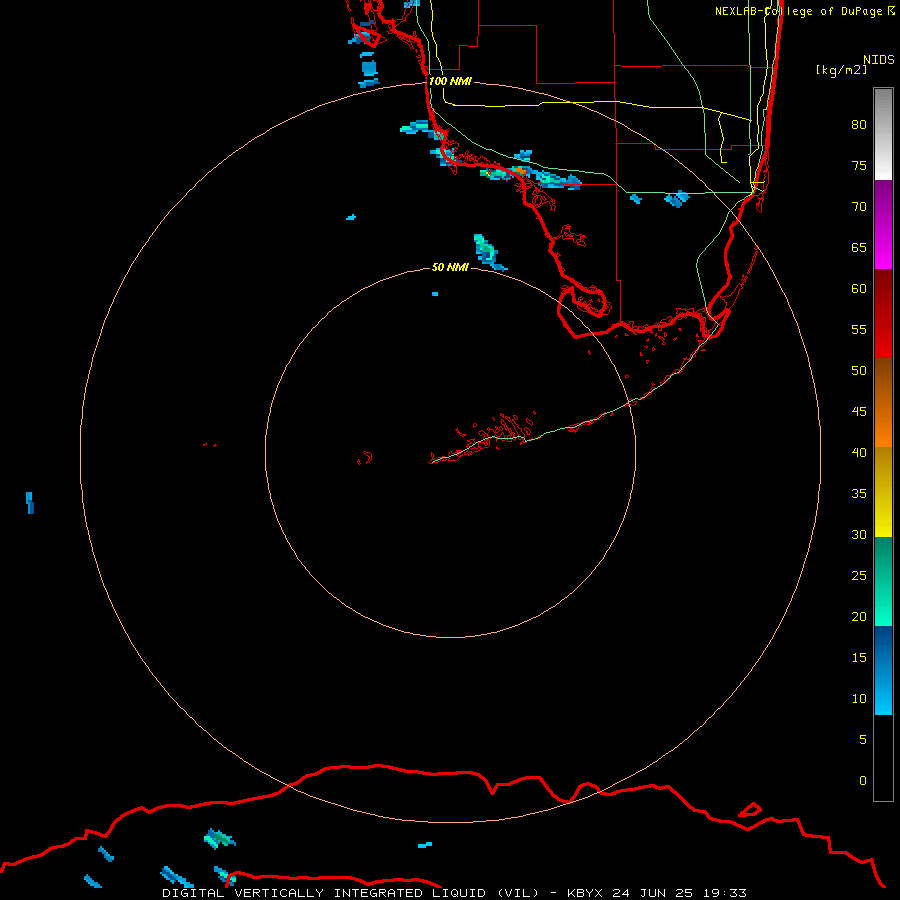Pick the green segment of the color bar
The width and height of the screenshot is (900, 900).
coord(883,581)
